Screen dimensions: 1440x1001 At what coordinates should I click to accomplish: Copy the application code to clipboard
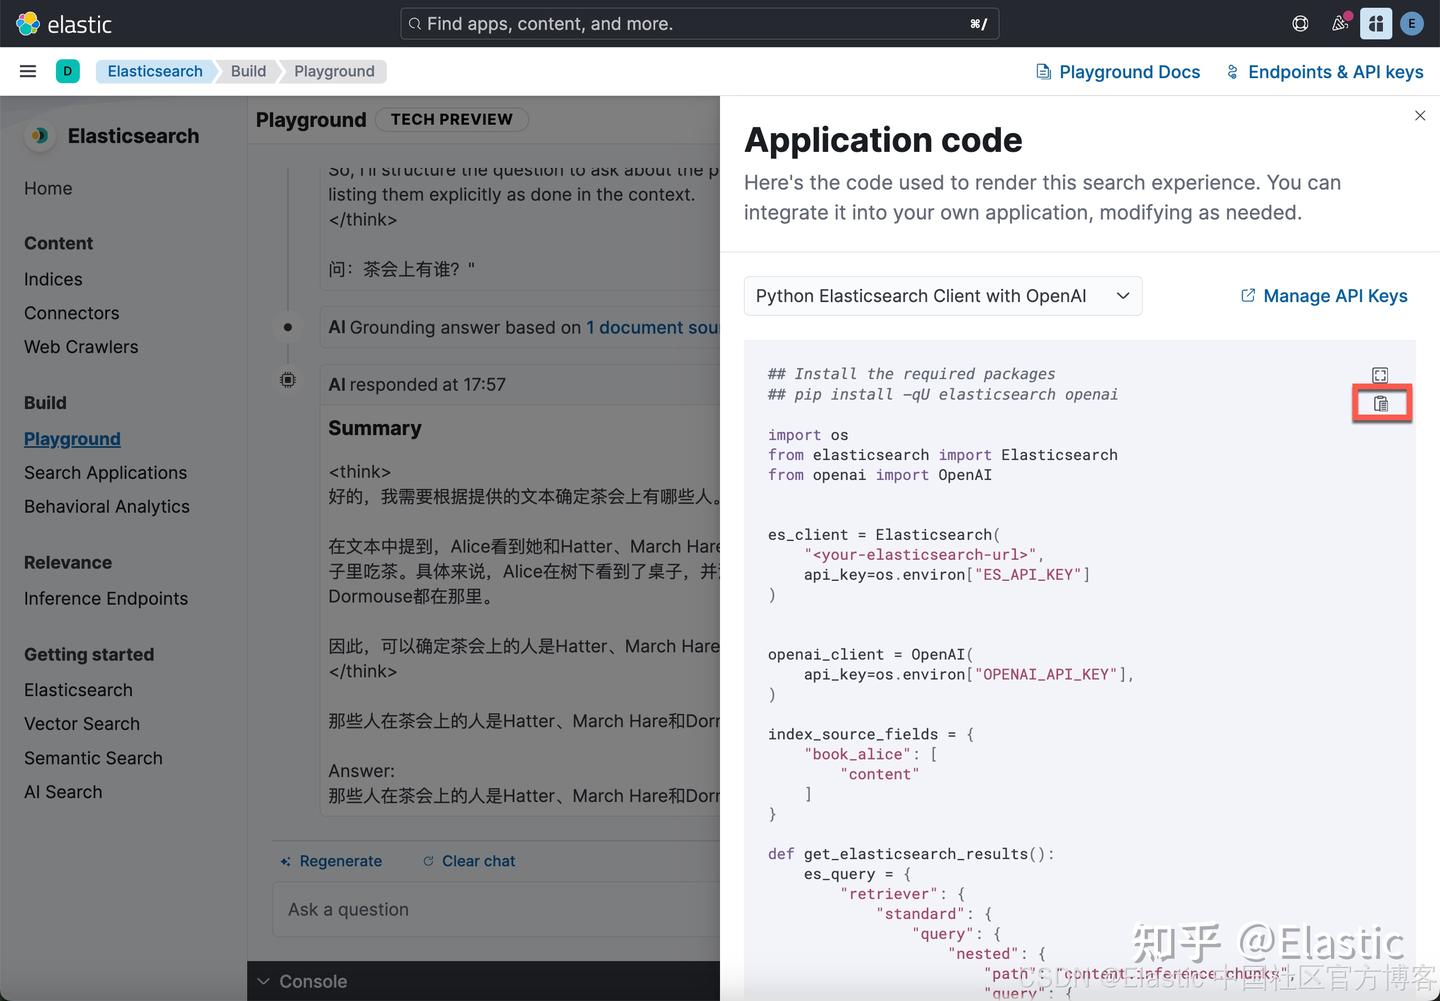(x=1381, y=403)
